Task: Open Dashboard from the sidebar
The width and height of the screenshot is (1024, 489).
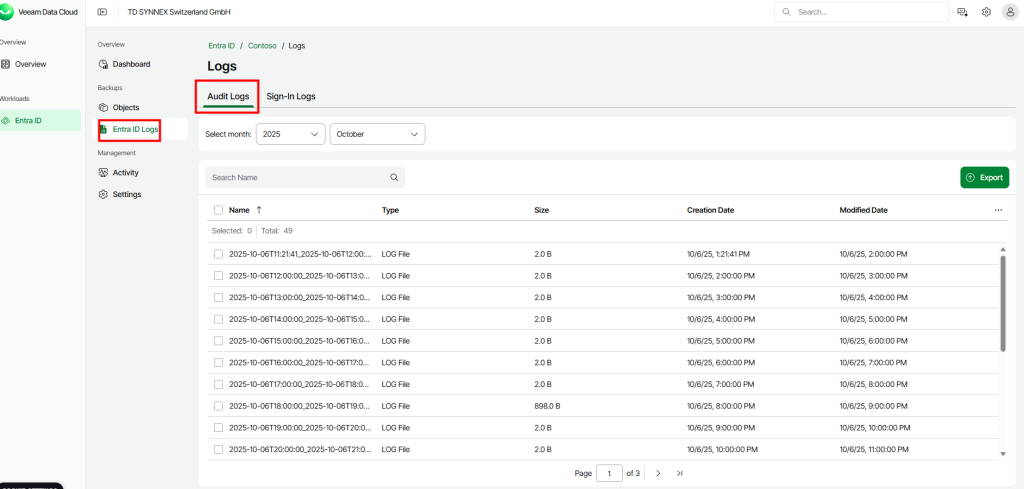Action: click(x=130, y=64)
